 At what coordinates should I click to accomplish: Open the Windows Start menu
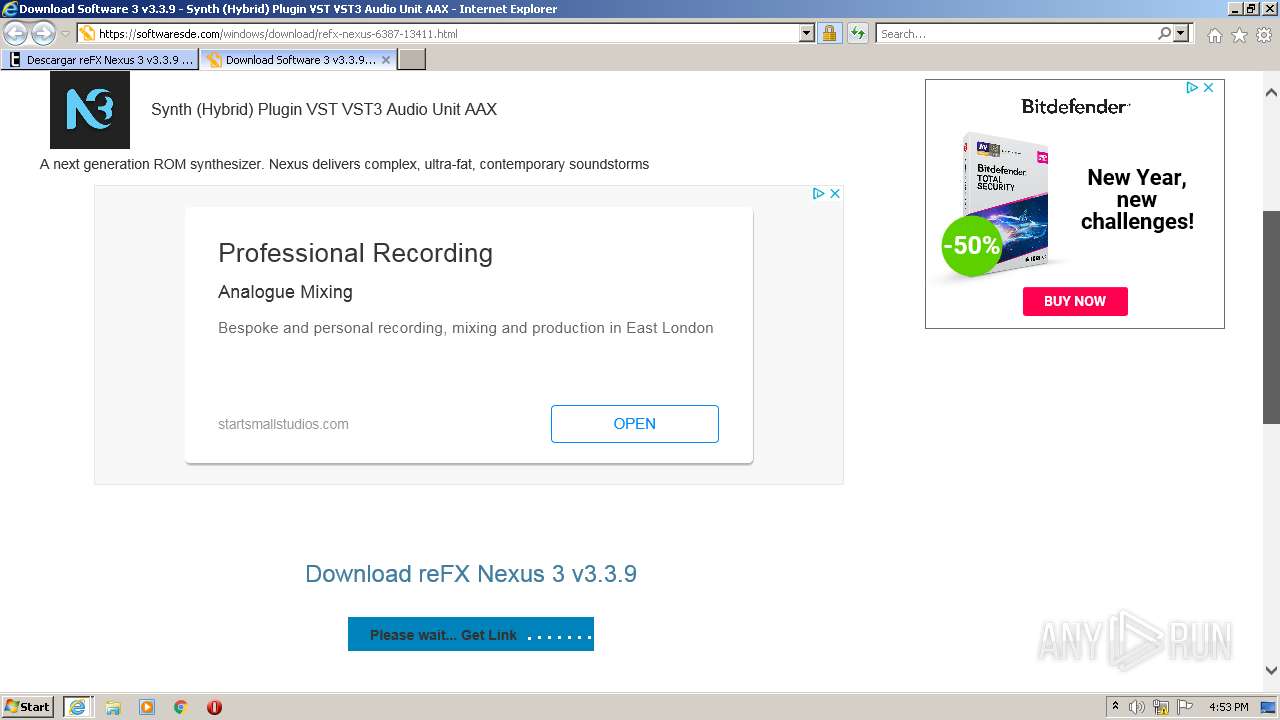point(28,707)
